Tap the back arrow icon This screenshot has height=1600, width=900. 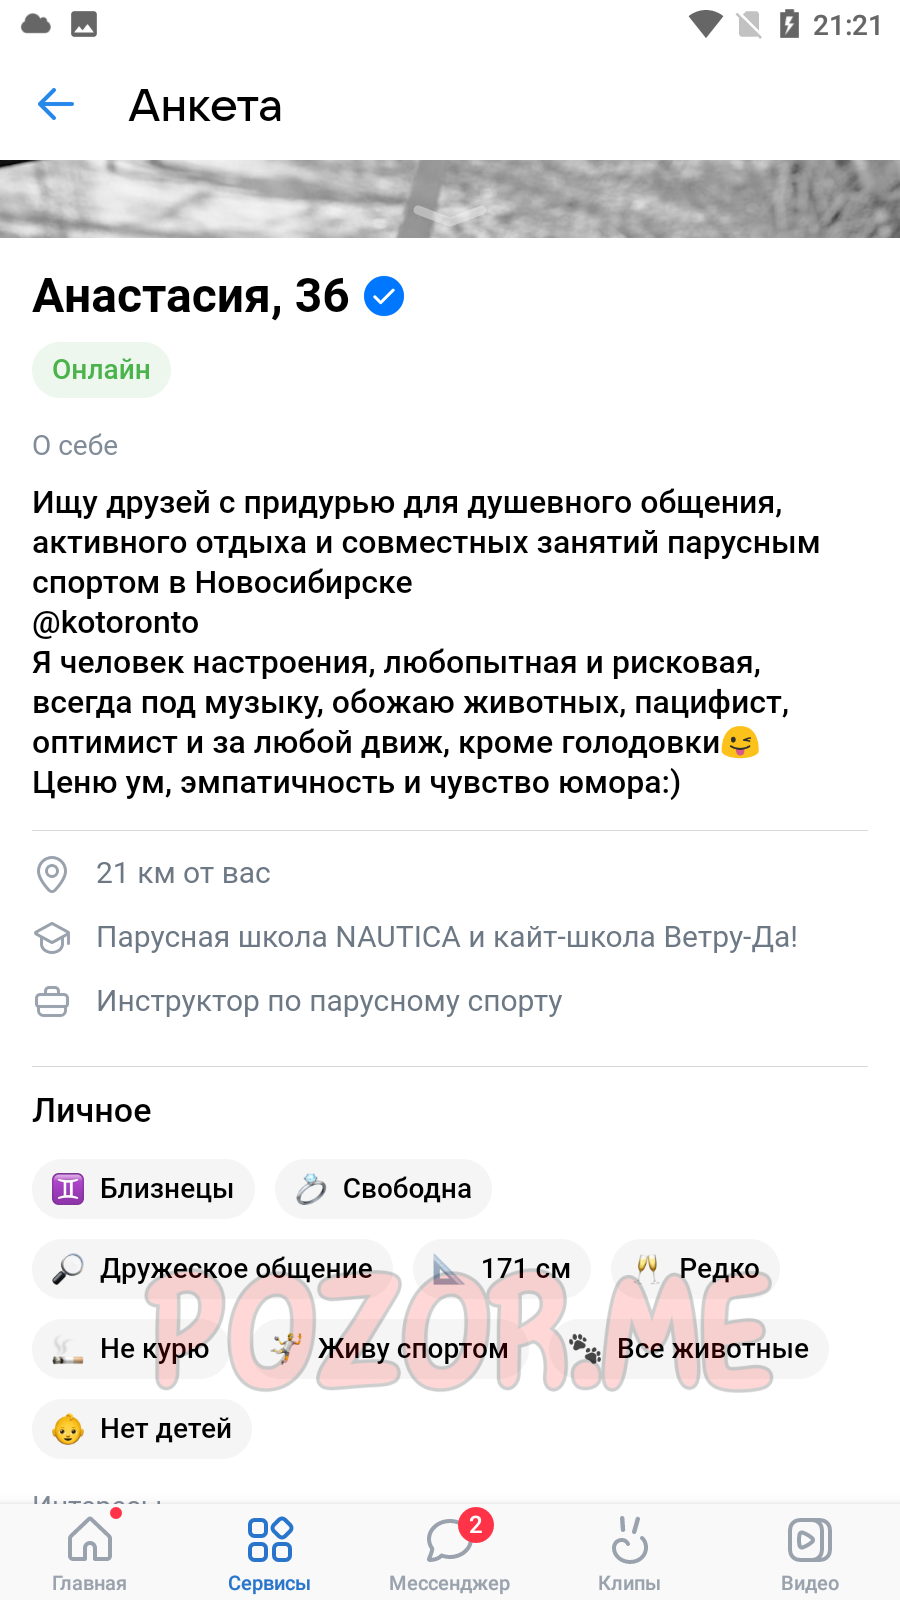pyautogui.click(x=56, y=104)
